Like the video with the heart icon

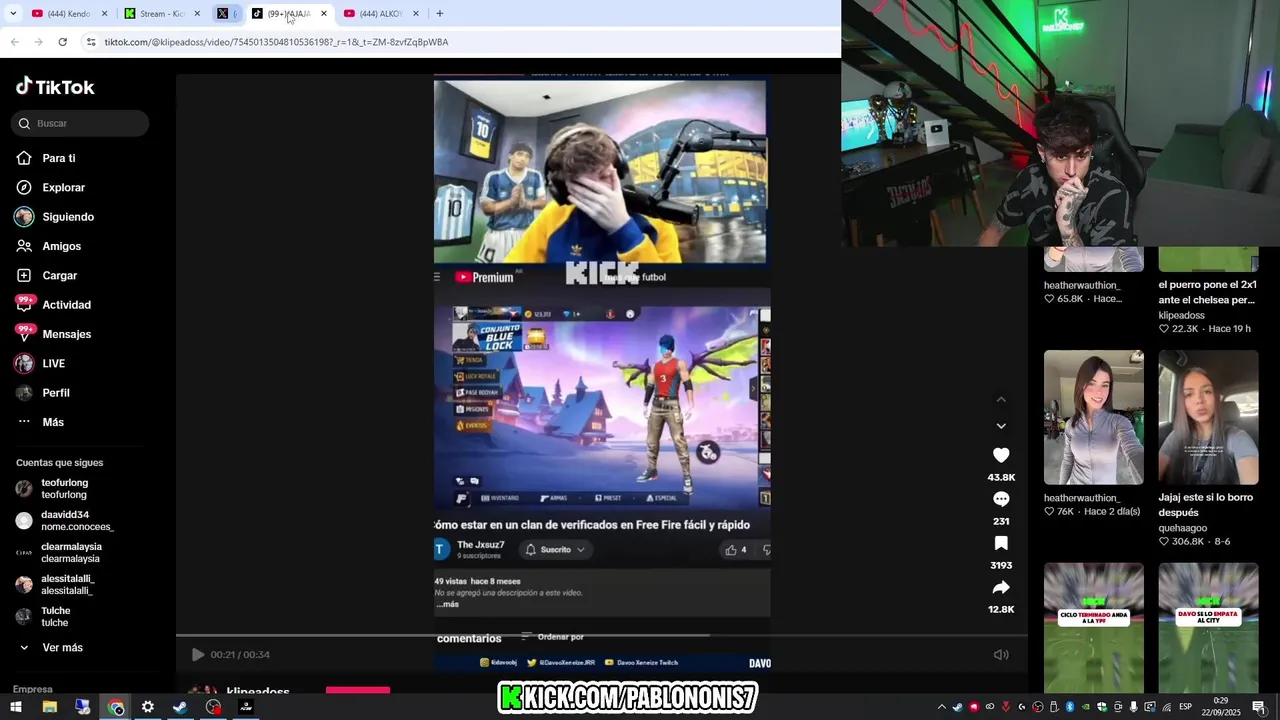[x=1001, y=455]
